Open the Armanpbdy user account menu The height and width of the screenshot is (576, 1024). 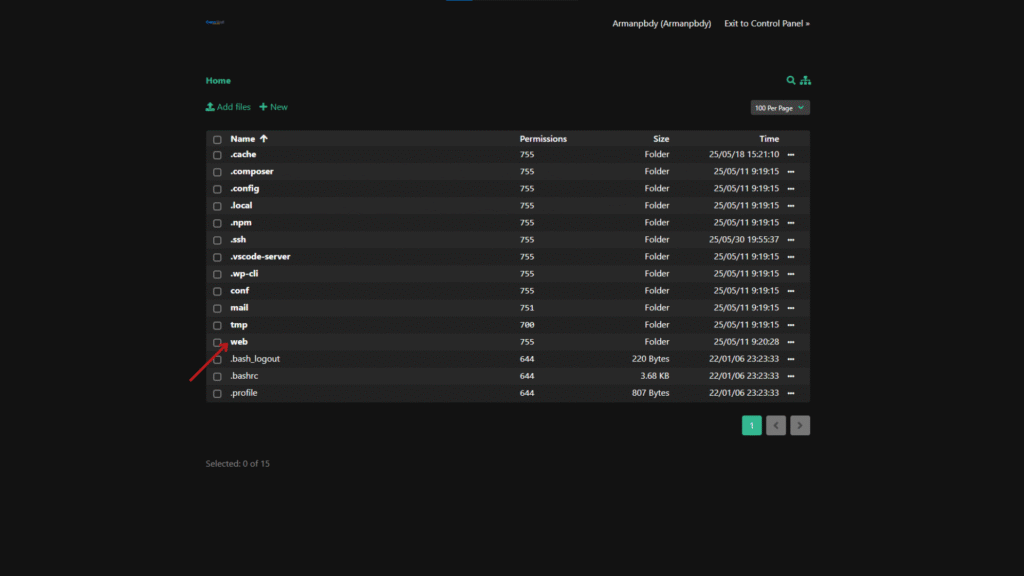(661, 23)
